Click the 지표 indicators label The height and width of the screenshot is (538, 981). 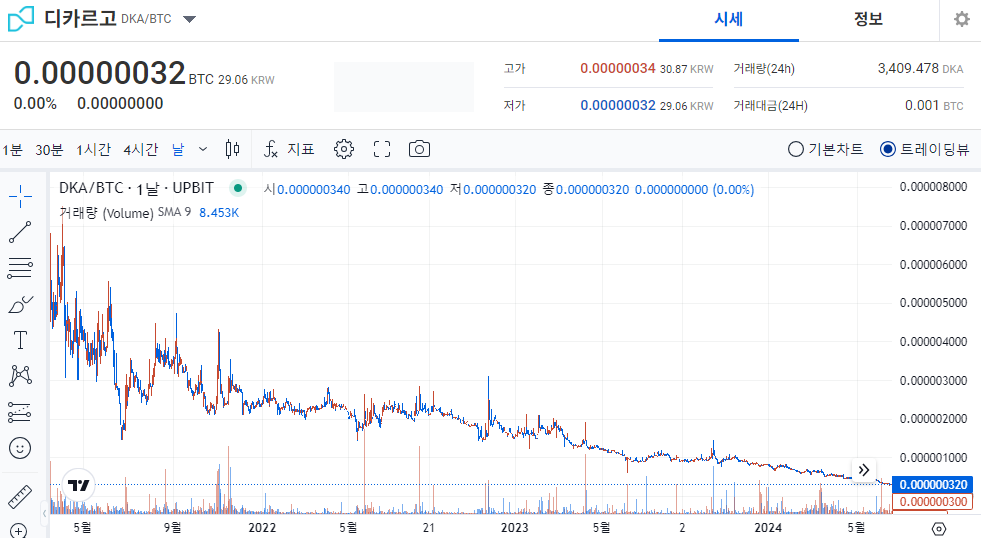click(301, 150)
